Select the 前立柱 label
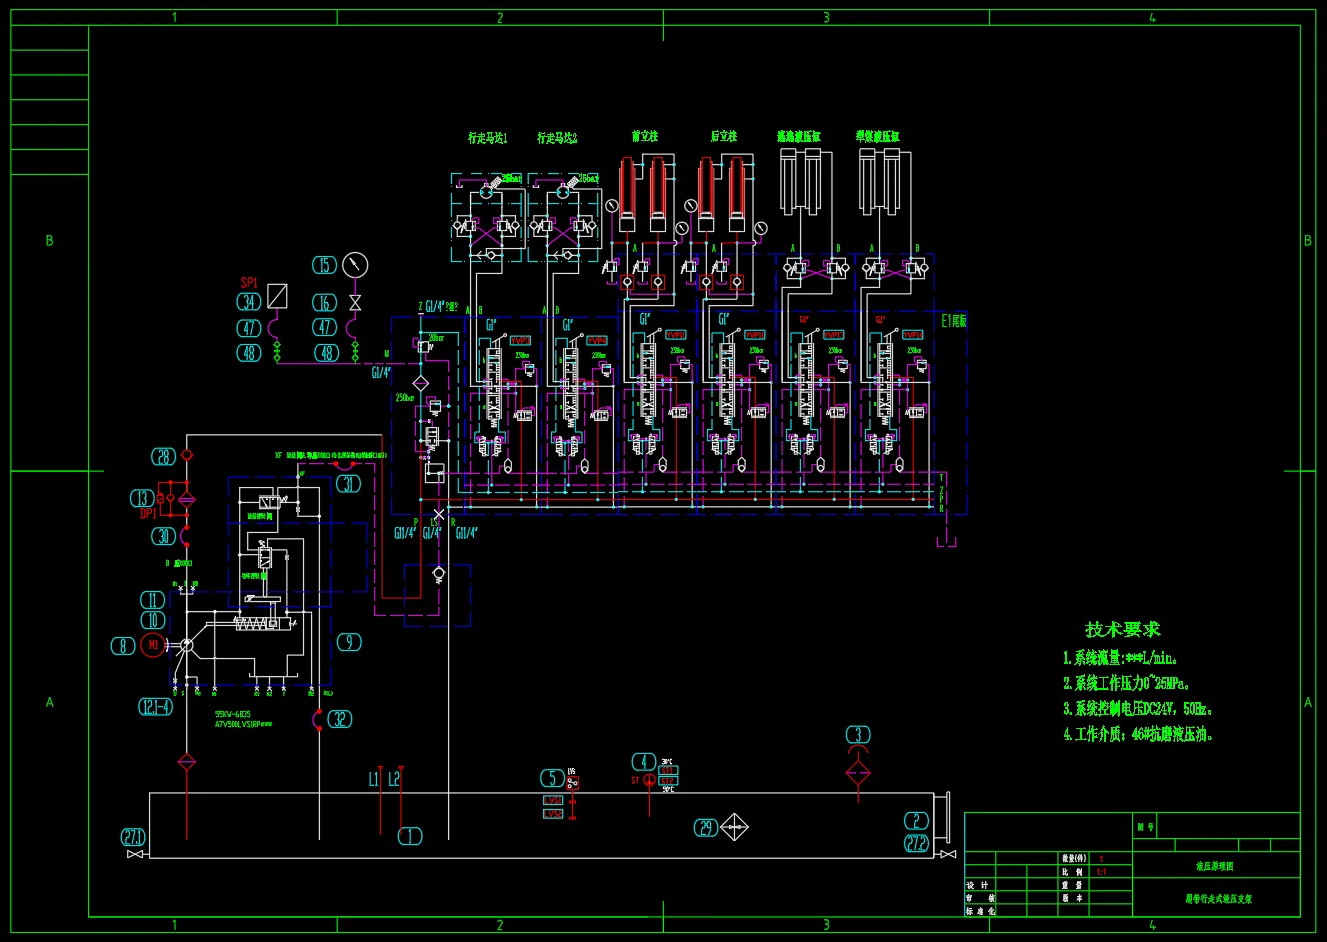Viewport: 1327px width, 942px height. click(645, 136)
